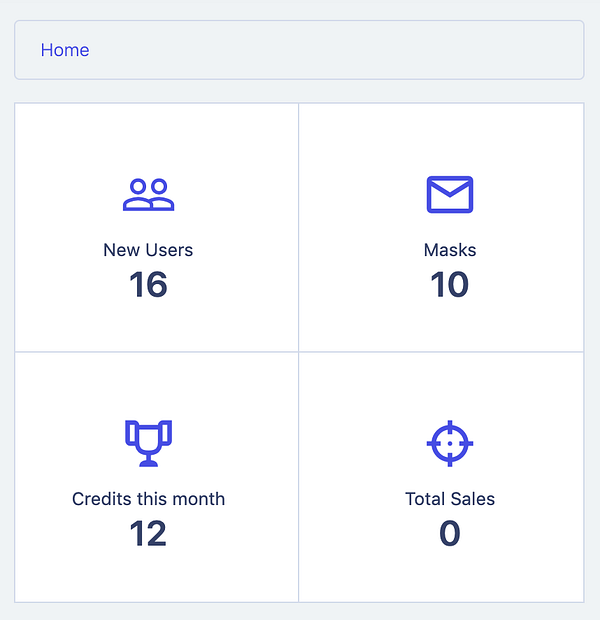The image size is (600, 620).
Task: Click the New Users people icon
Action: [x=148, y=194]
